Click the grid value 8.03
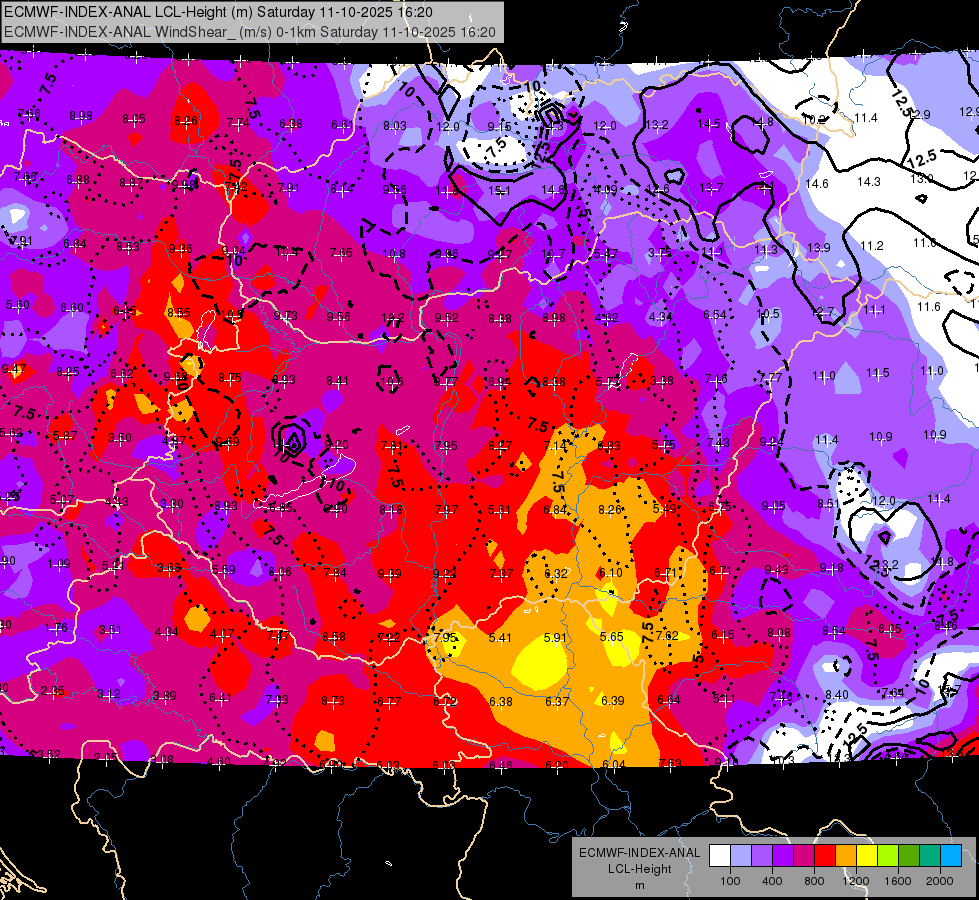The width and height of the screenshot is (979, 900). click(x=395, y=126)
